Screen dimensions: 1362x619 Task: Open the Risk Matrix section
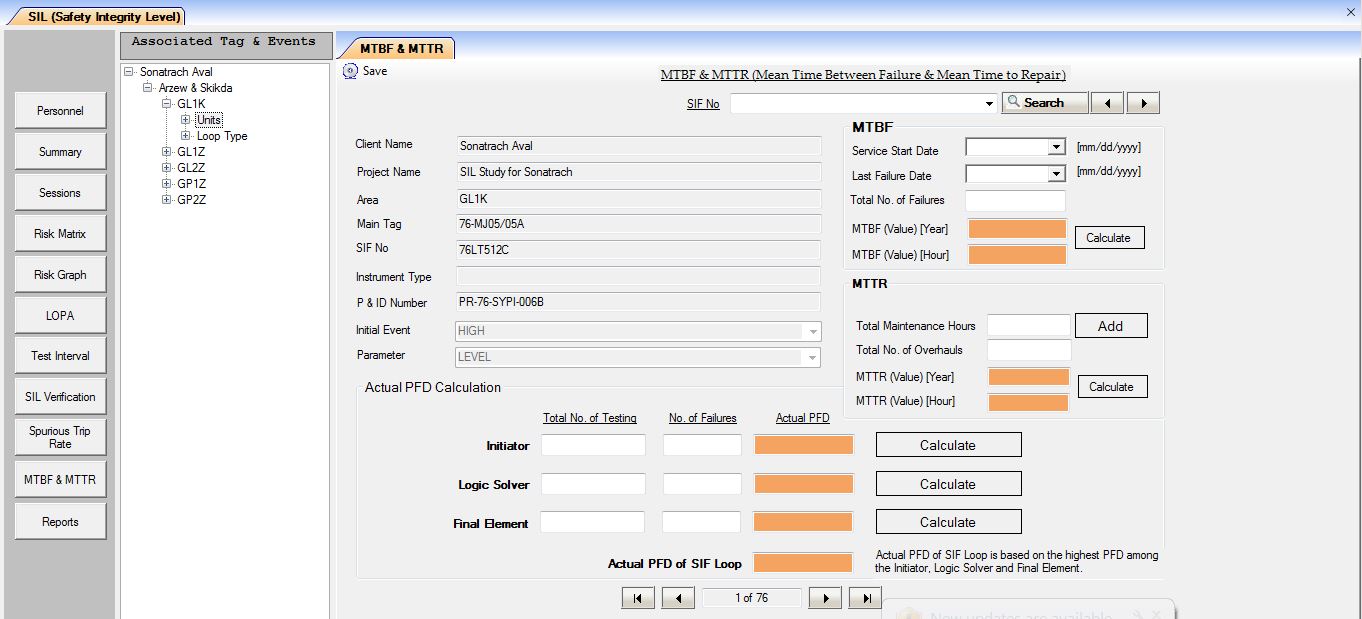(x=60, y=234)
